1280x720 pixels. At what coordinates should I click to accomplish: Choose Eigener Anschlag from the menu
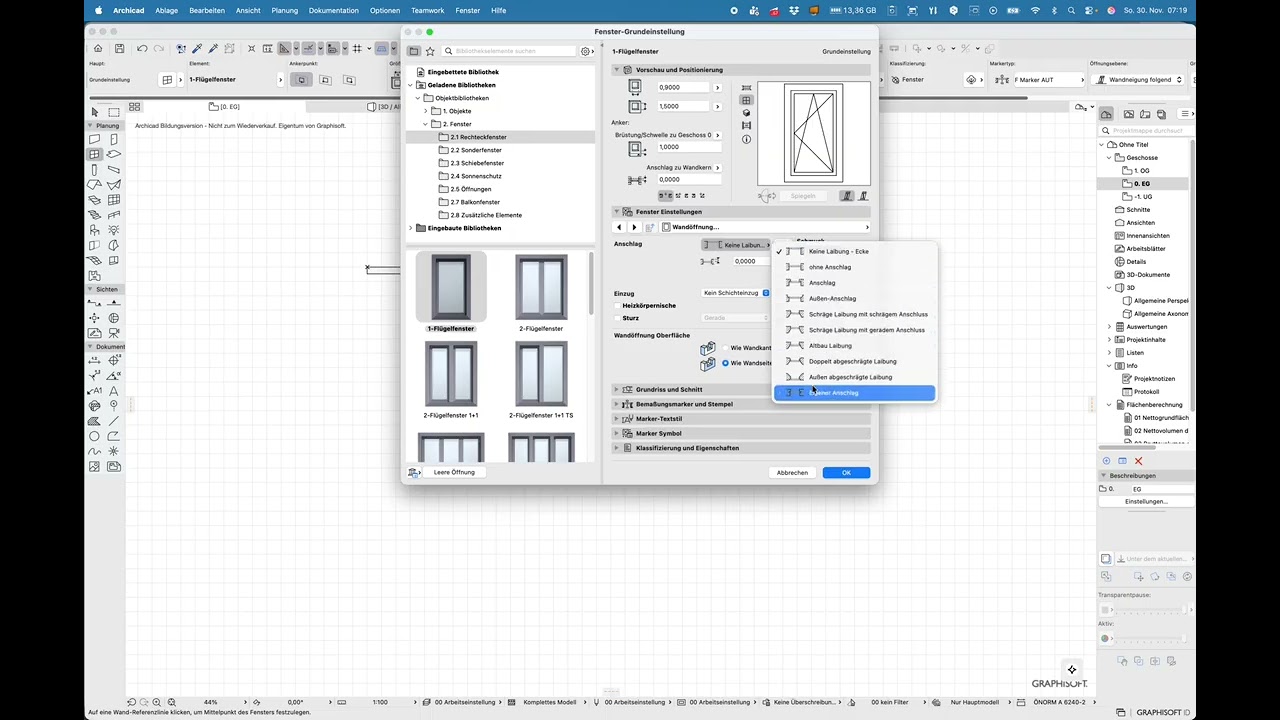click(855, 393)
